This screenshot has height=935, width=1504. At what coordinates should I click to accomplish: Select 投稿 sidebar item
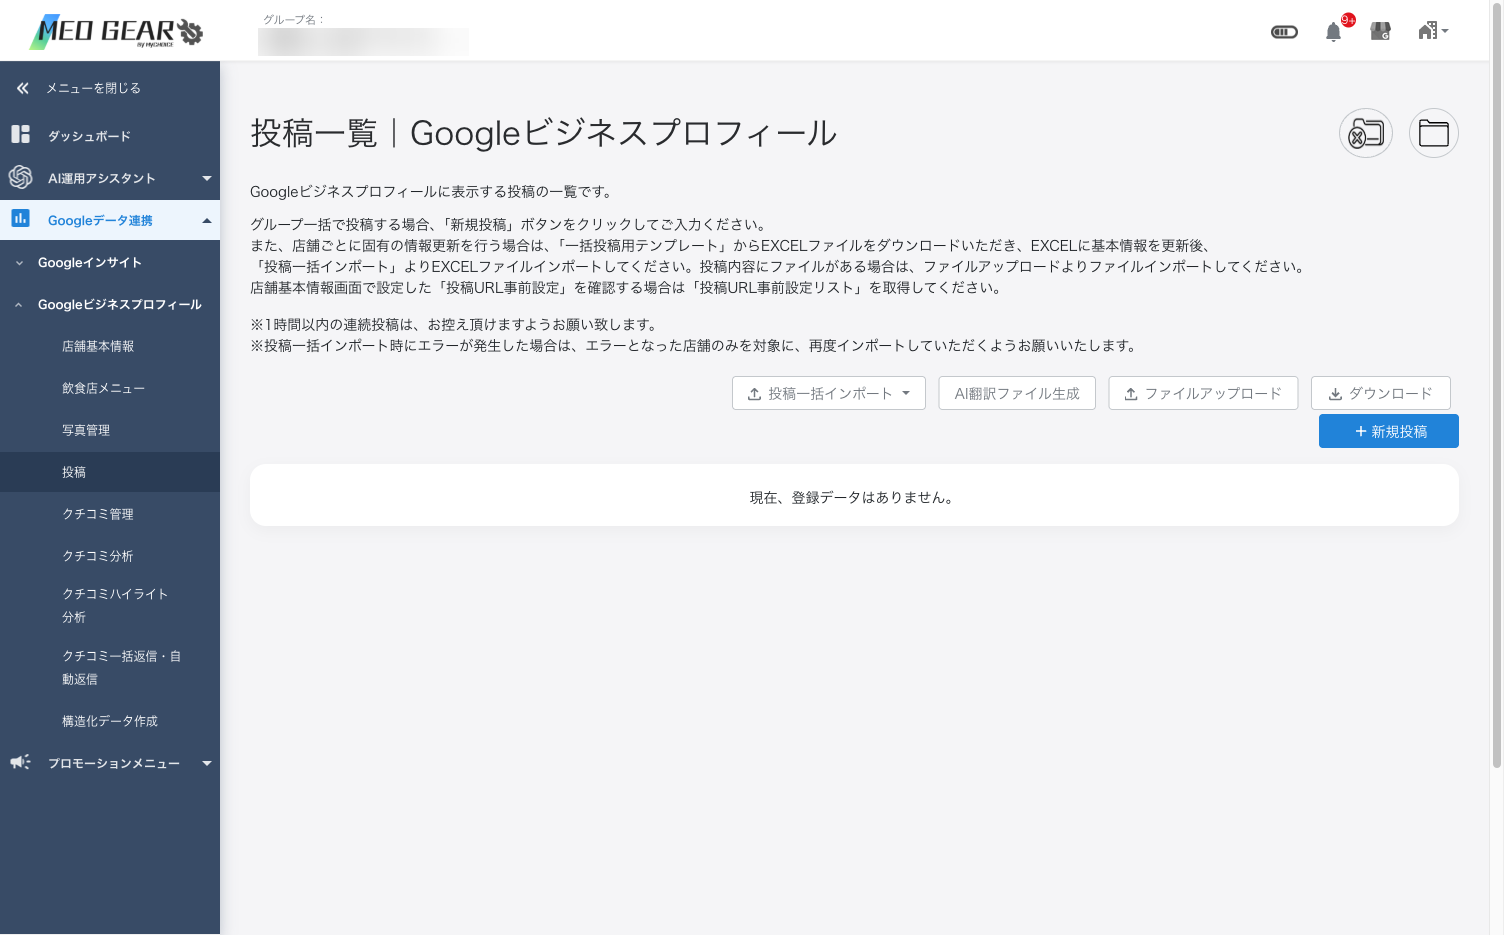click(x=110, y=472)
